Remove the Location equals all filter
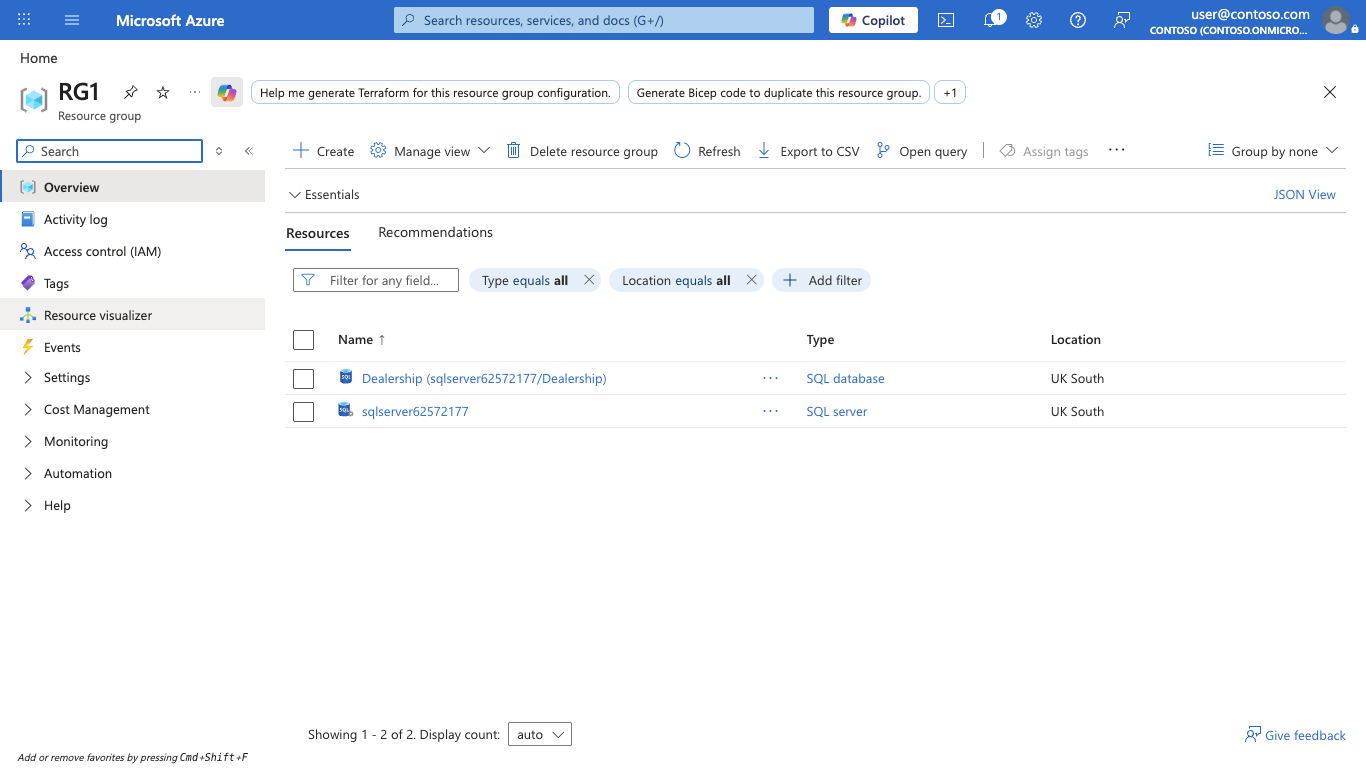1366x768 pixels. (752, 280)
